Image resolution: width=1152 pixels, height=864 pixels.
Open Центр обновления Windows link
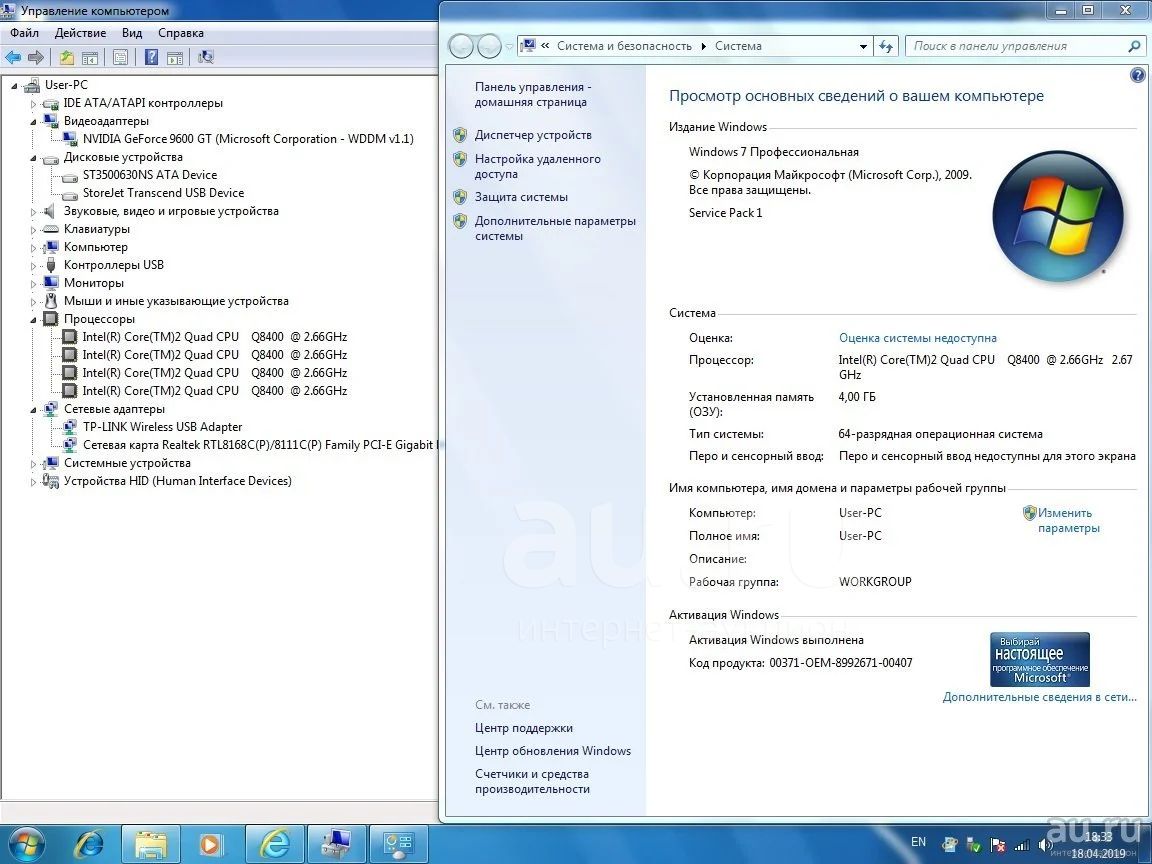(552, 751)
